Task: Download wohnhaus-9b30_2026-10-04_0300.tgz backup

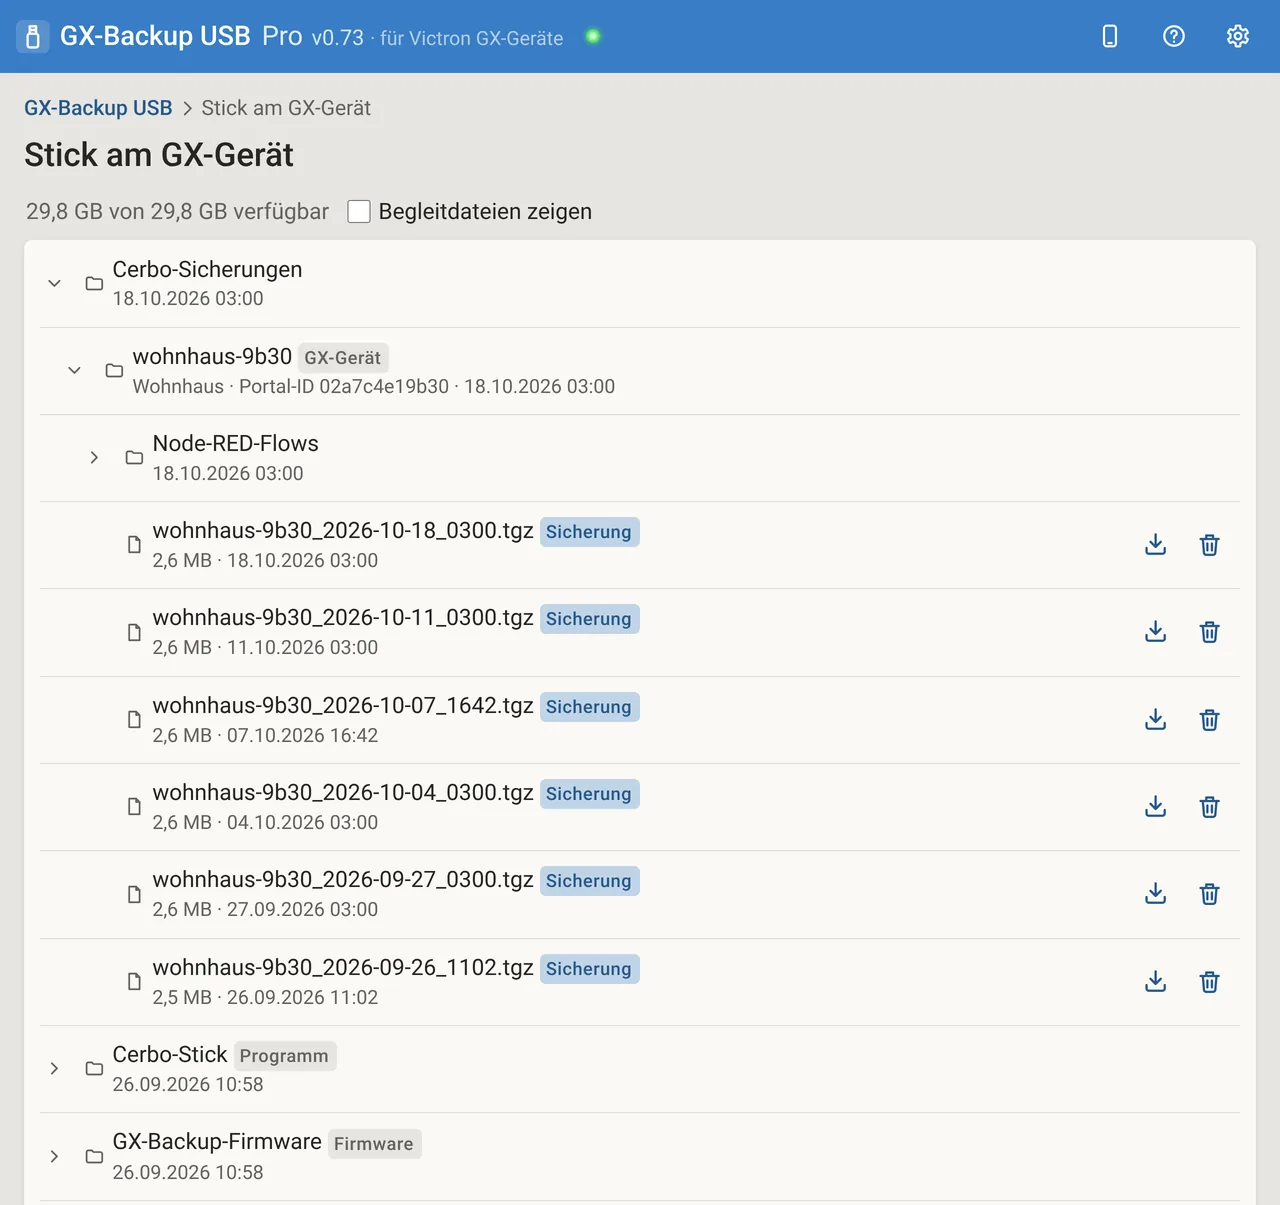Action: point(1155,807)
